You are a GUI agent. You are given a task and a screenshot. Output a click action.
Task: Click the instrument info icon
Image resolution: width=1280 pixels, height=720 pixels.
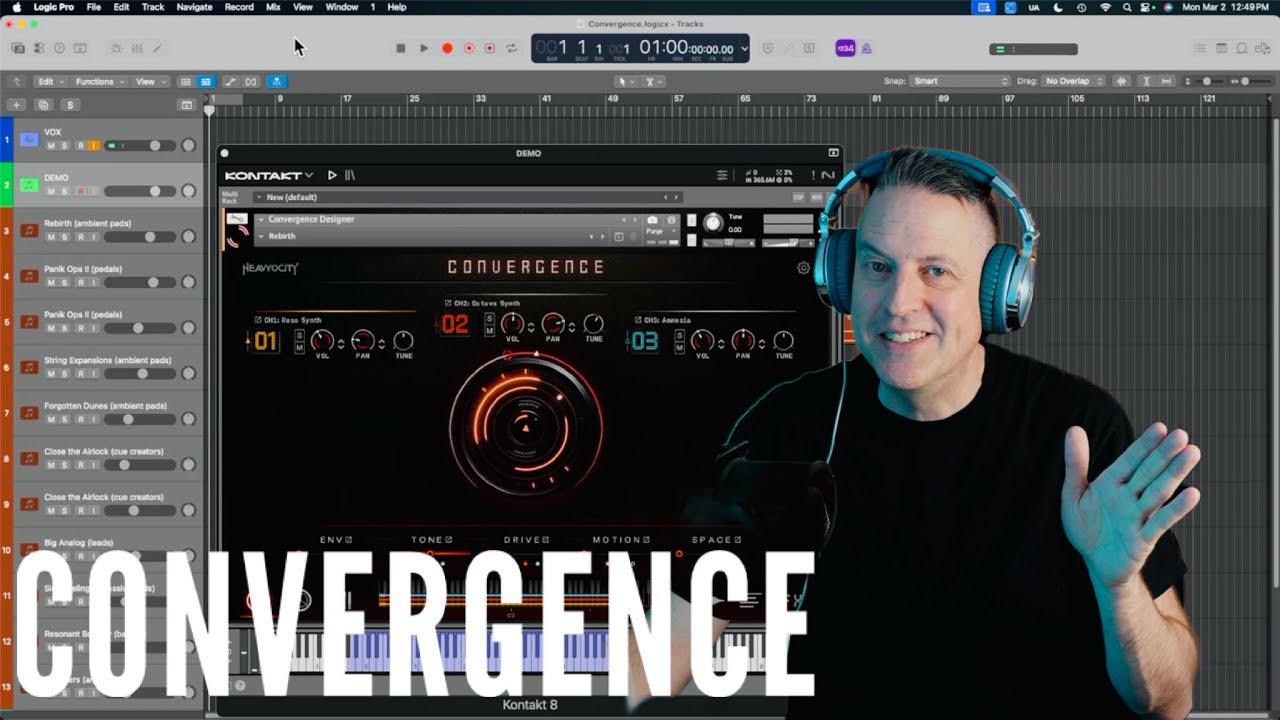(671, 219)
